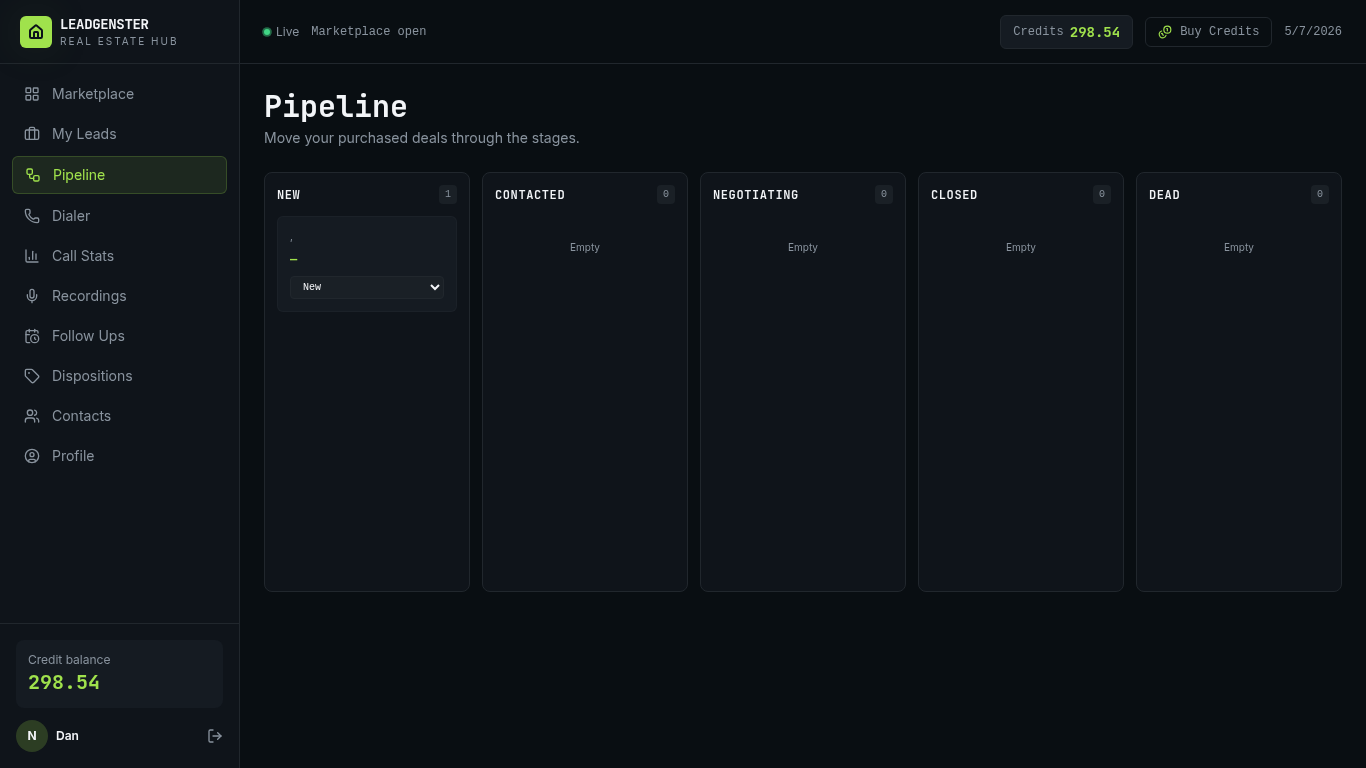Open the Marketplace menu item
The image size is (1366, 768).
point(119,94)
